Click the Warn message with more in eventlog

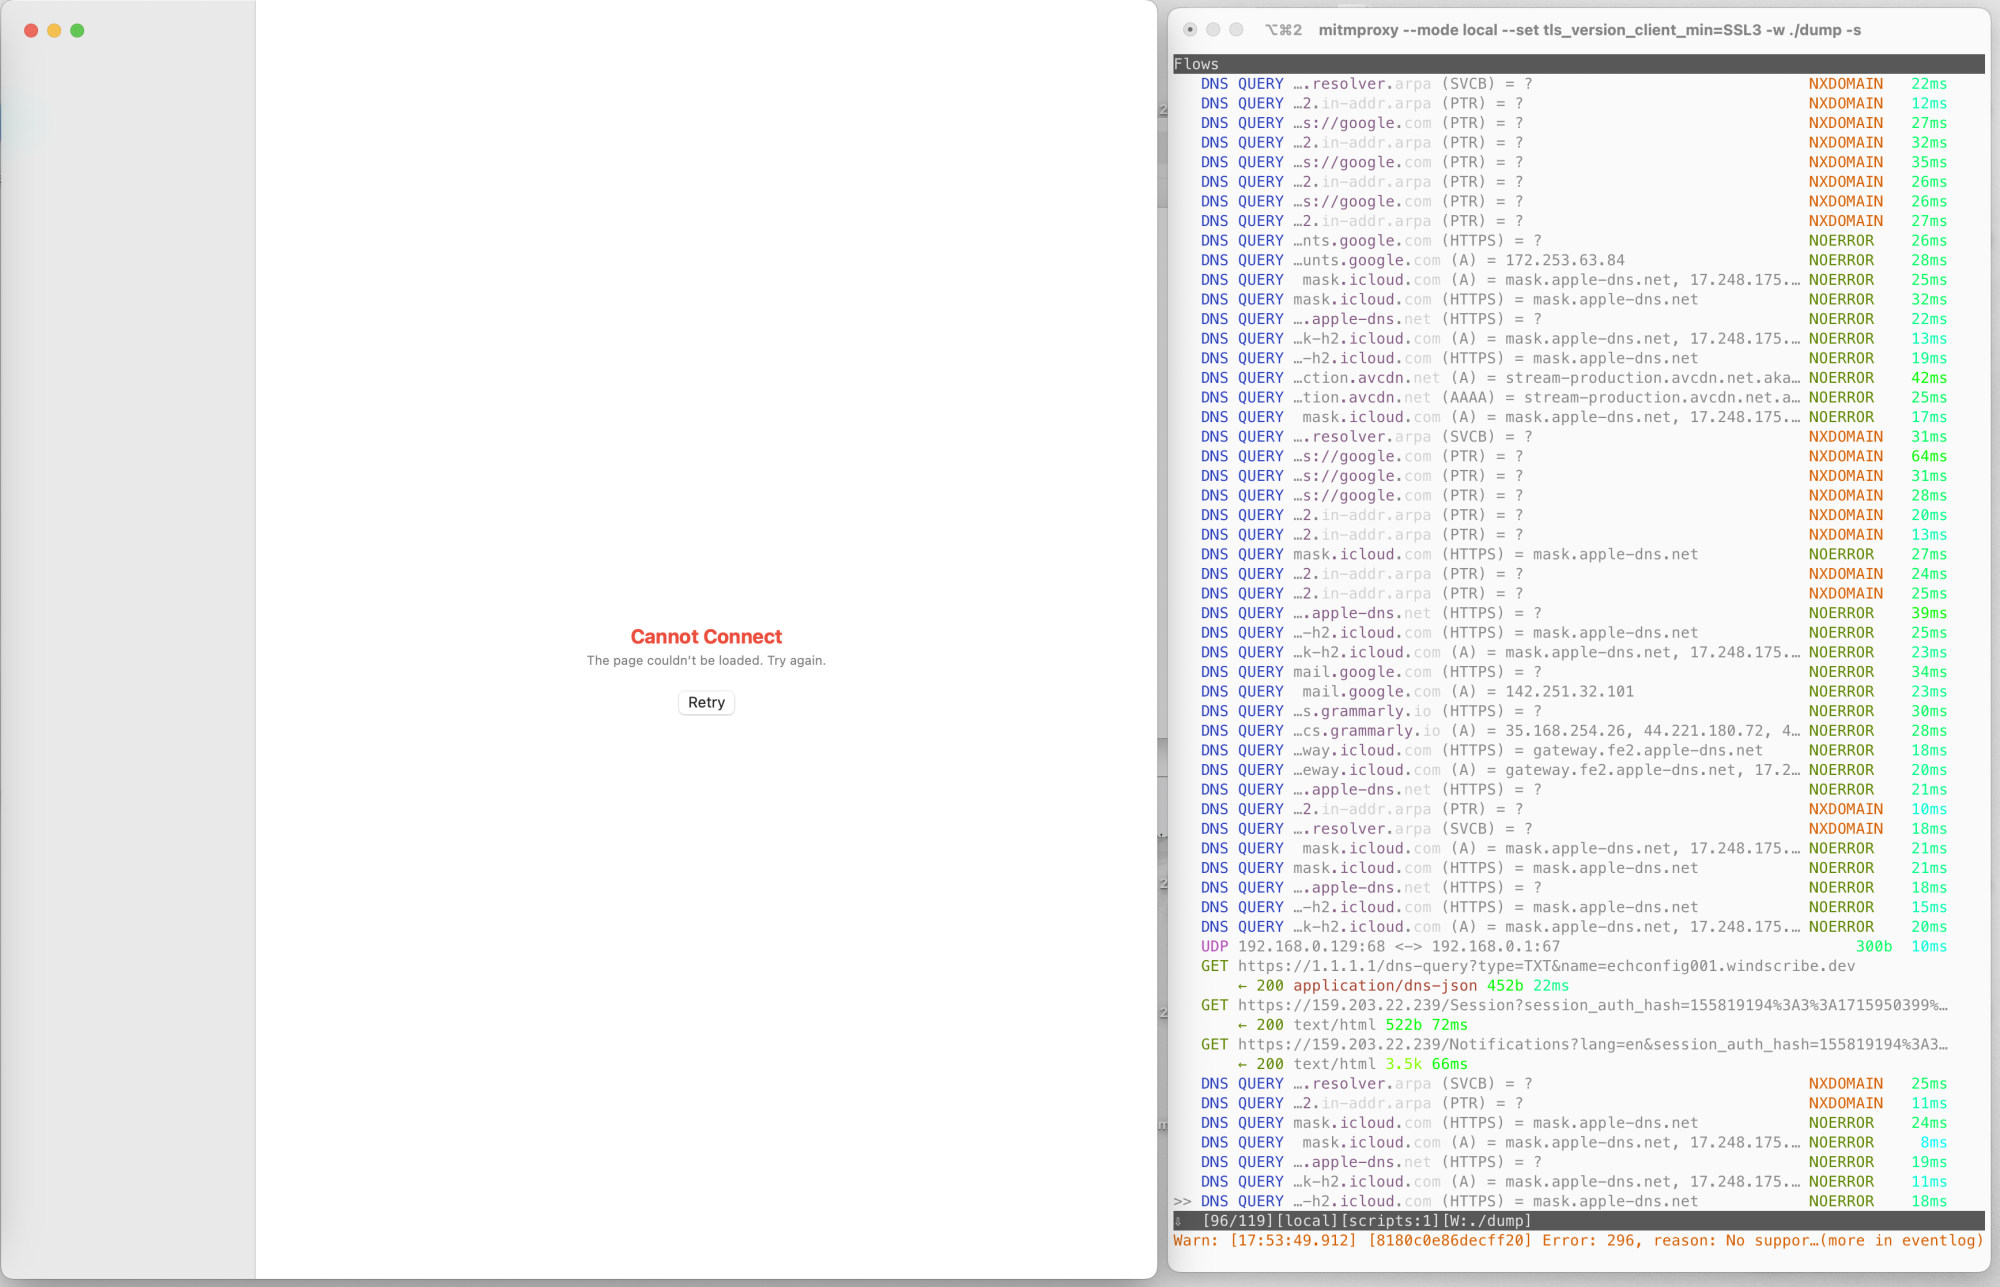1577,1240
